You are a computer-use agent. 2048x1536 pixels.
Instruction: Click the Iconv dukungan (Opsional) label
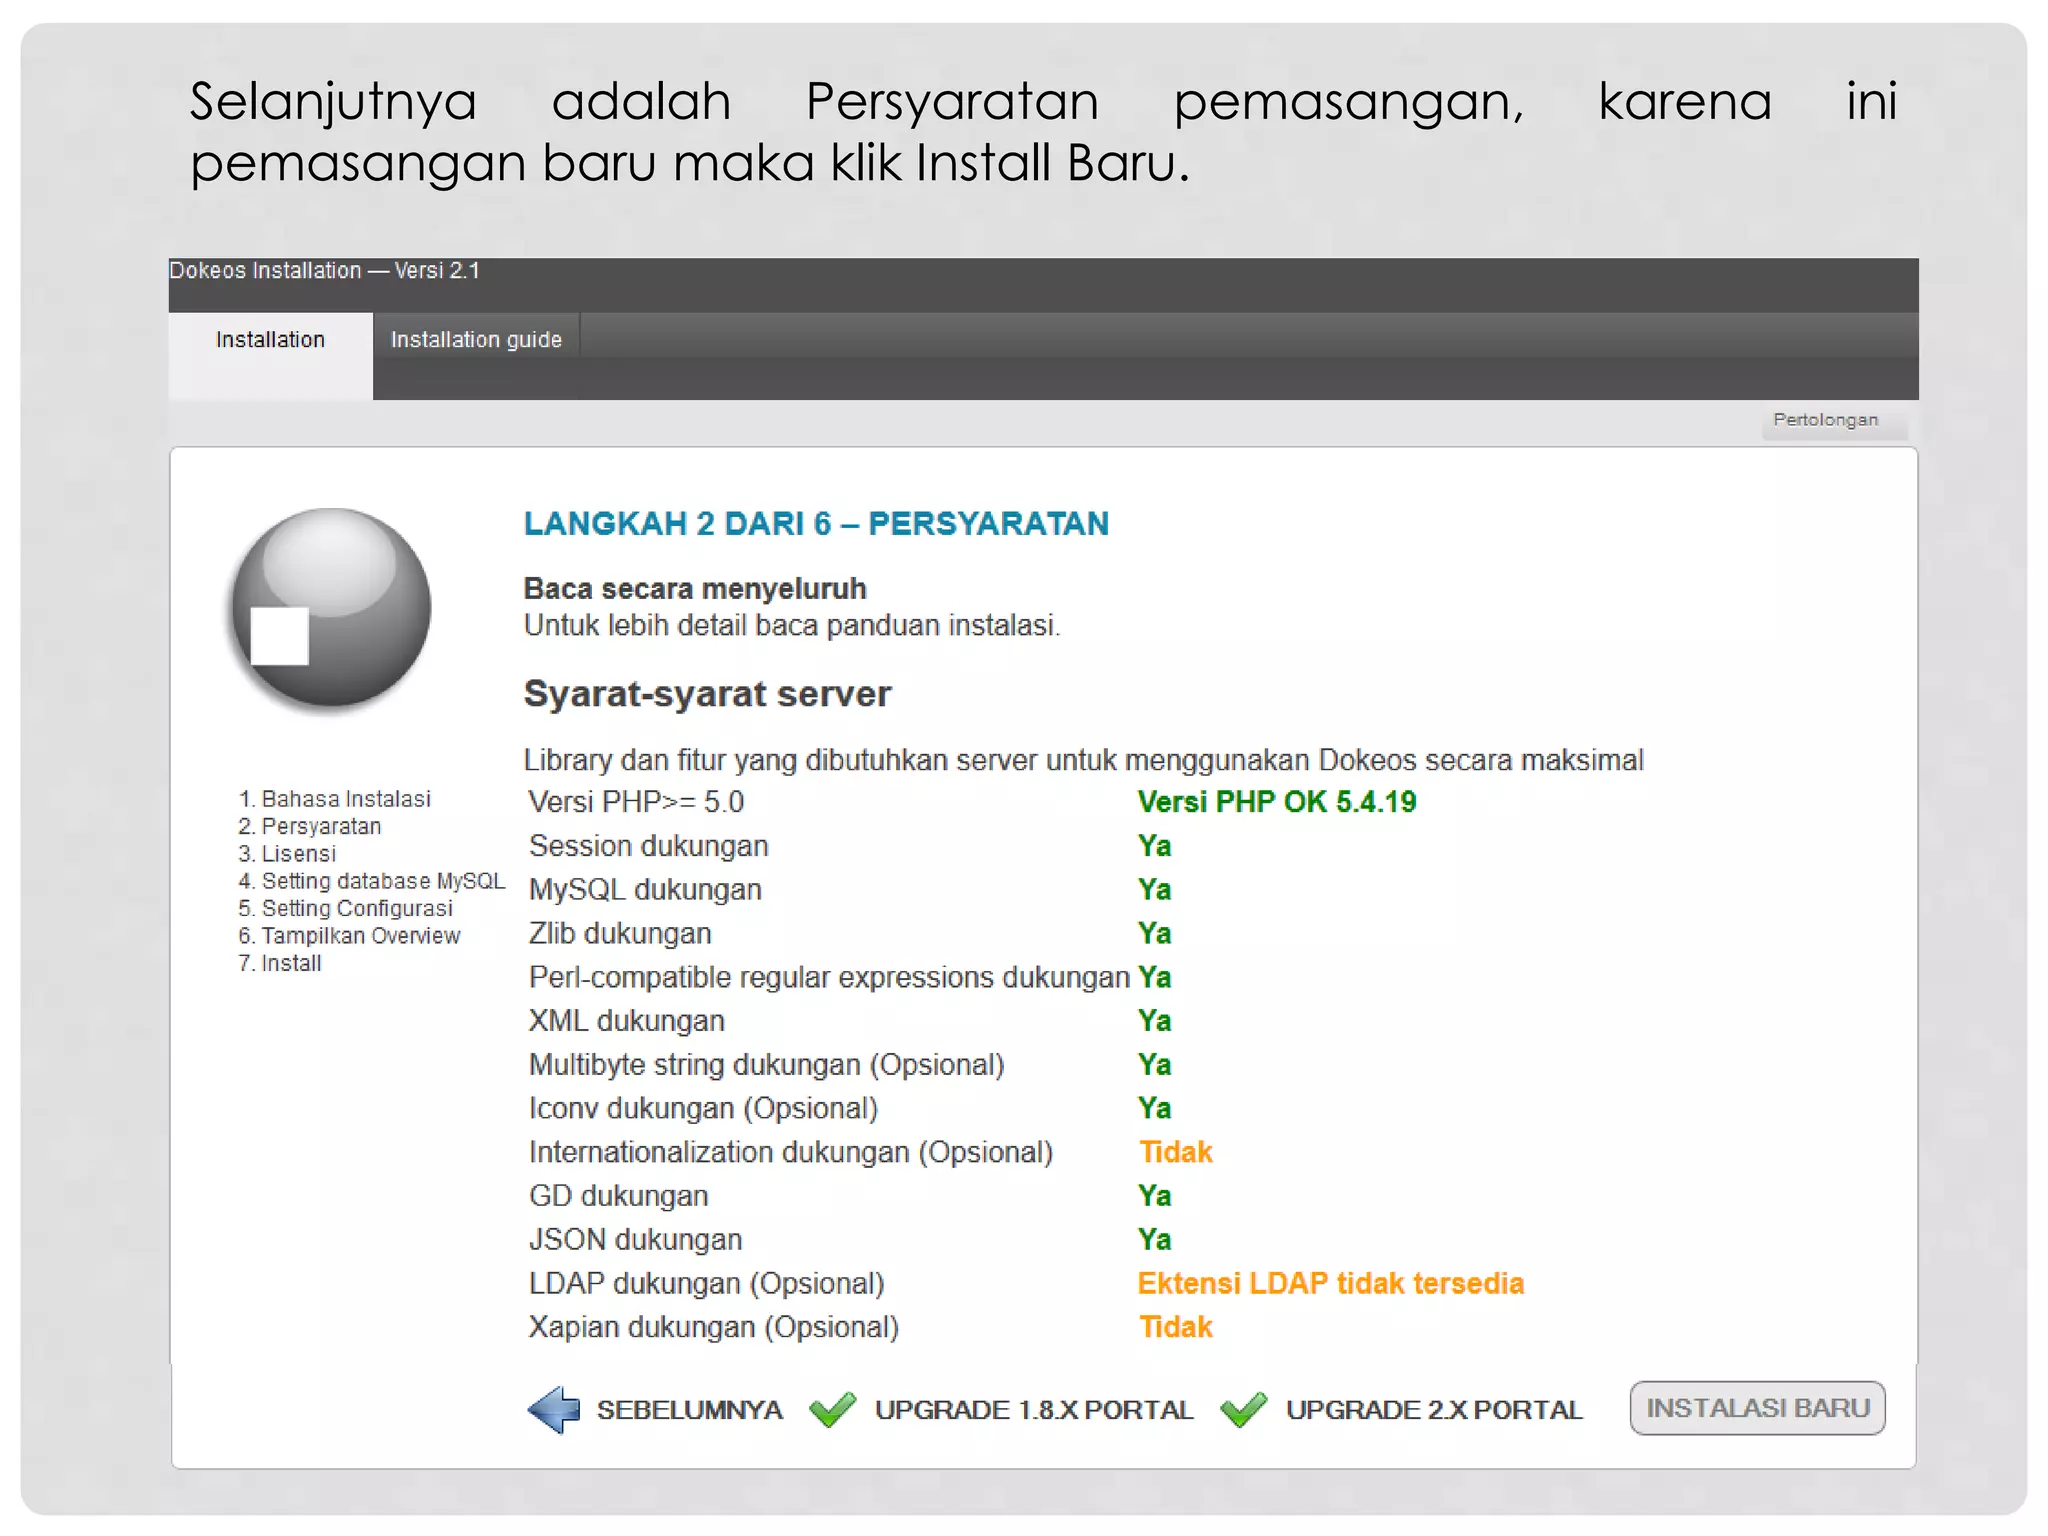click(704, 1108)
